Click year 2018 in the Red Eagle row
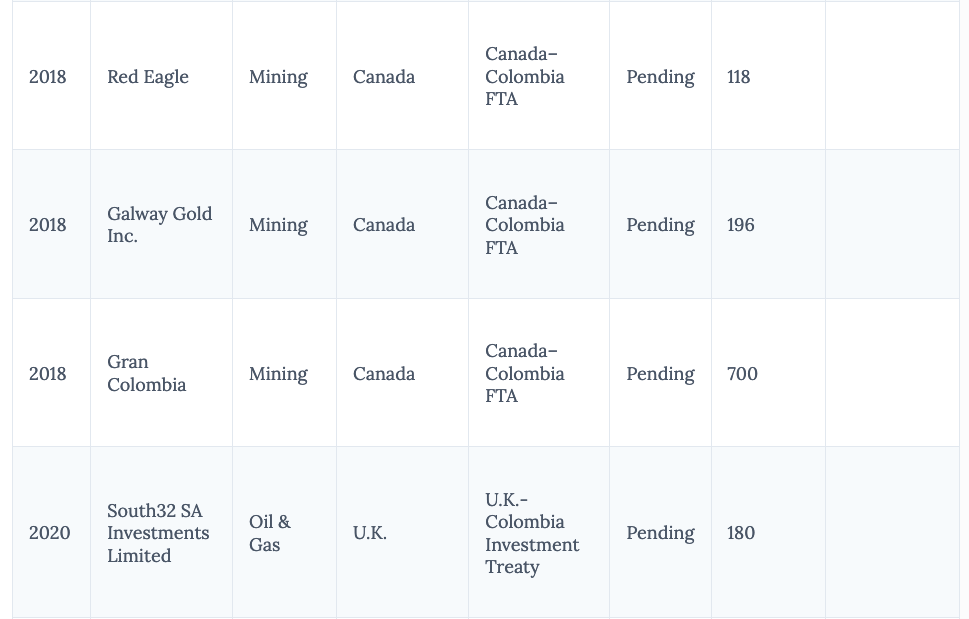 tap(48, 77)
